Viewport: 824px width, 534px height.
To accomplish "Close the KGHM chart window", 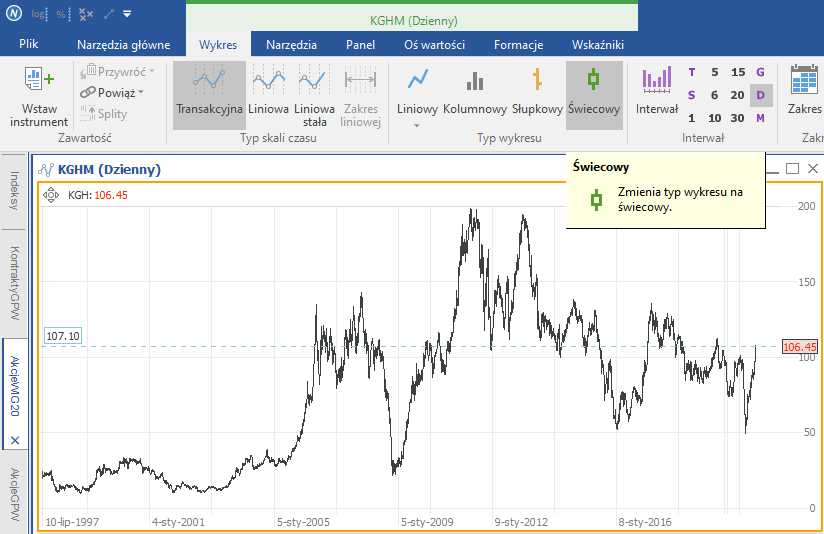I will click(812, 168).
